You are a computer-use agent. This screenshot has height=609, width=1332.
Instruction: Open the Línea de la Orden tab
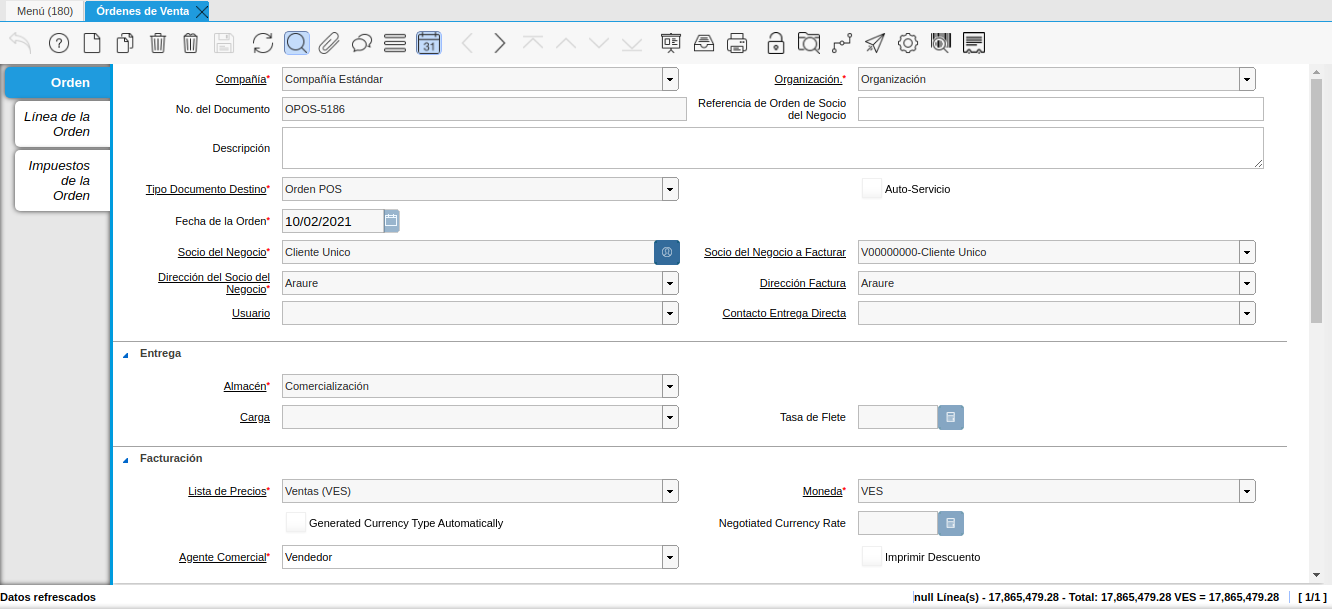[62, 124]
